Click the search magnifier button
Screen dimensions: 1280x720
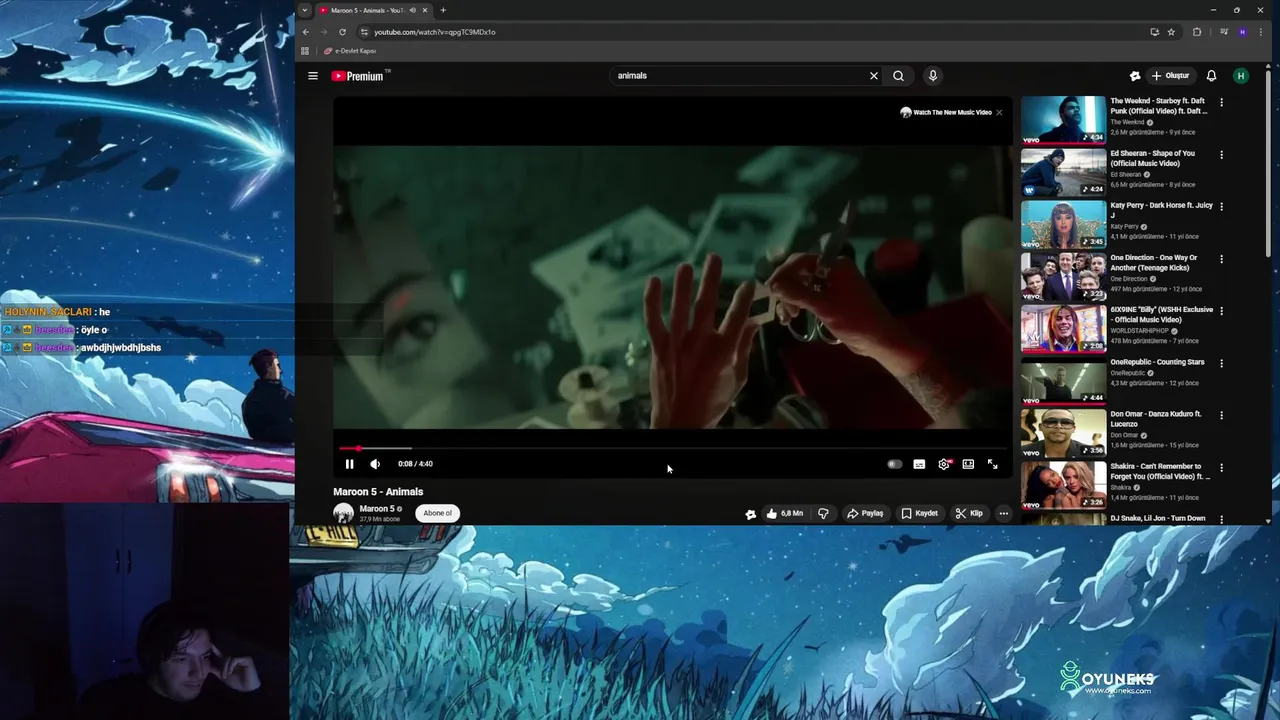(x=898, y=76)
